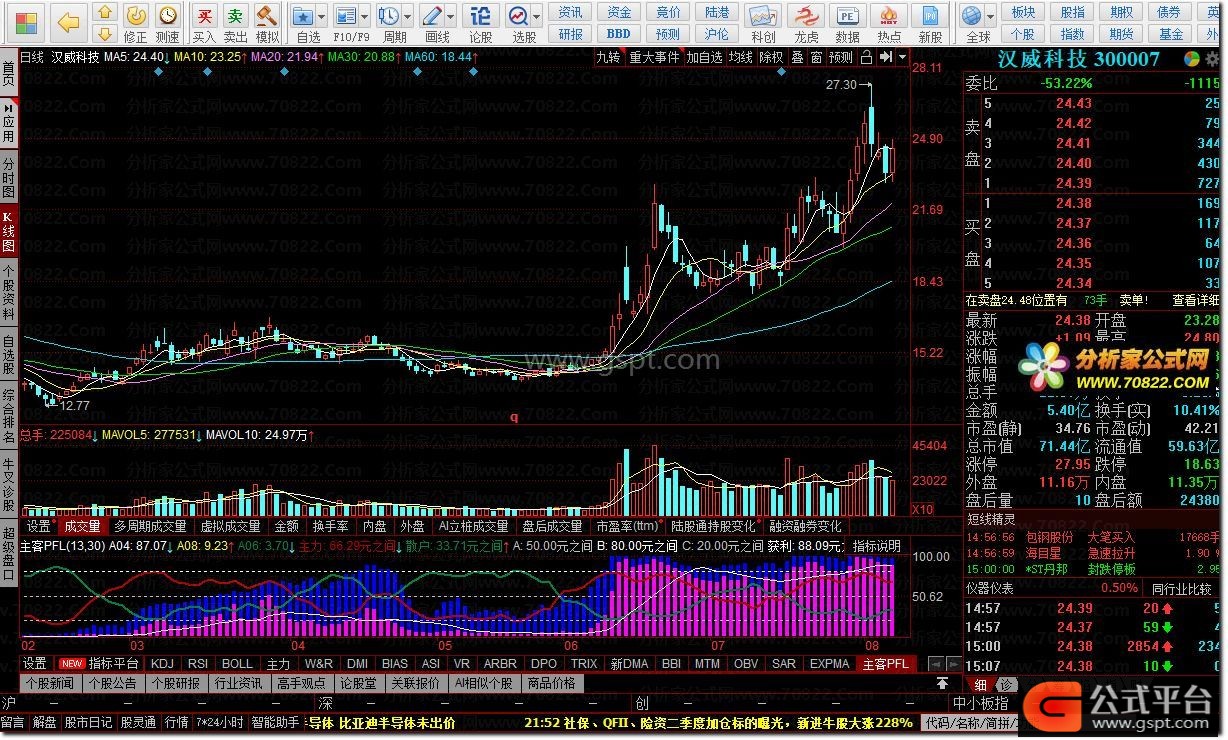Viewport: 1228px width, 740px height.
Task: Select the 主客PFL indicator tab
Action: (x=886, y=664)
